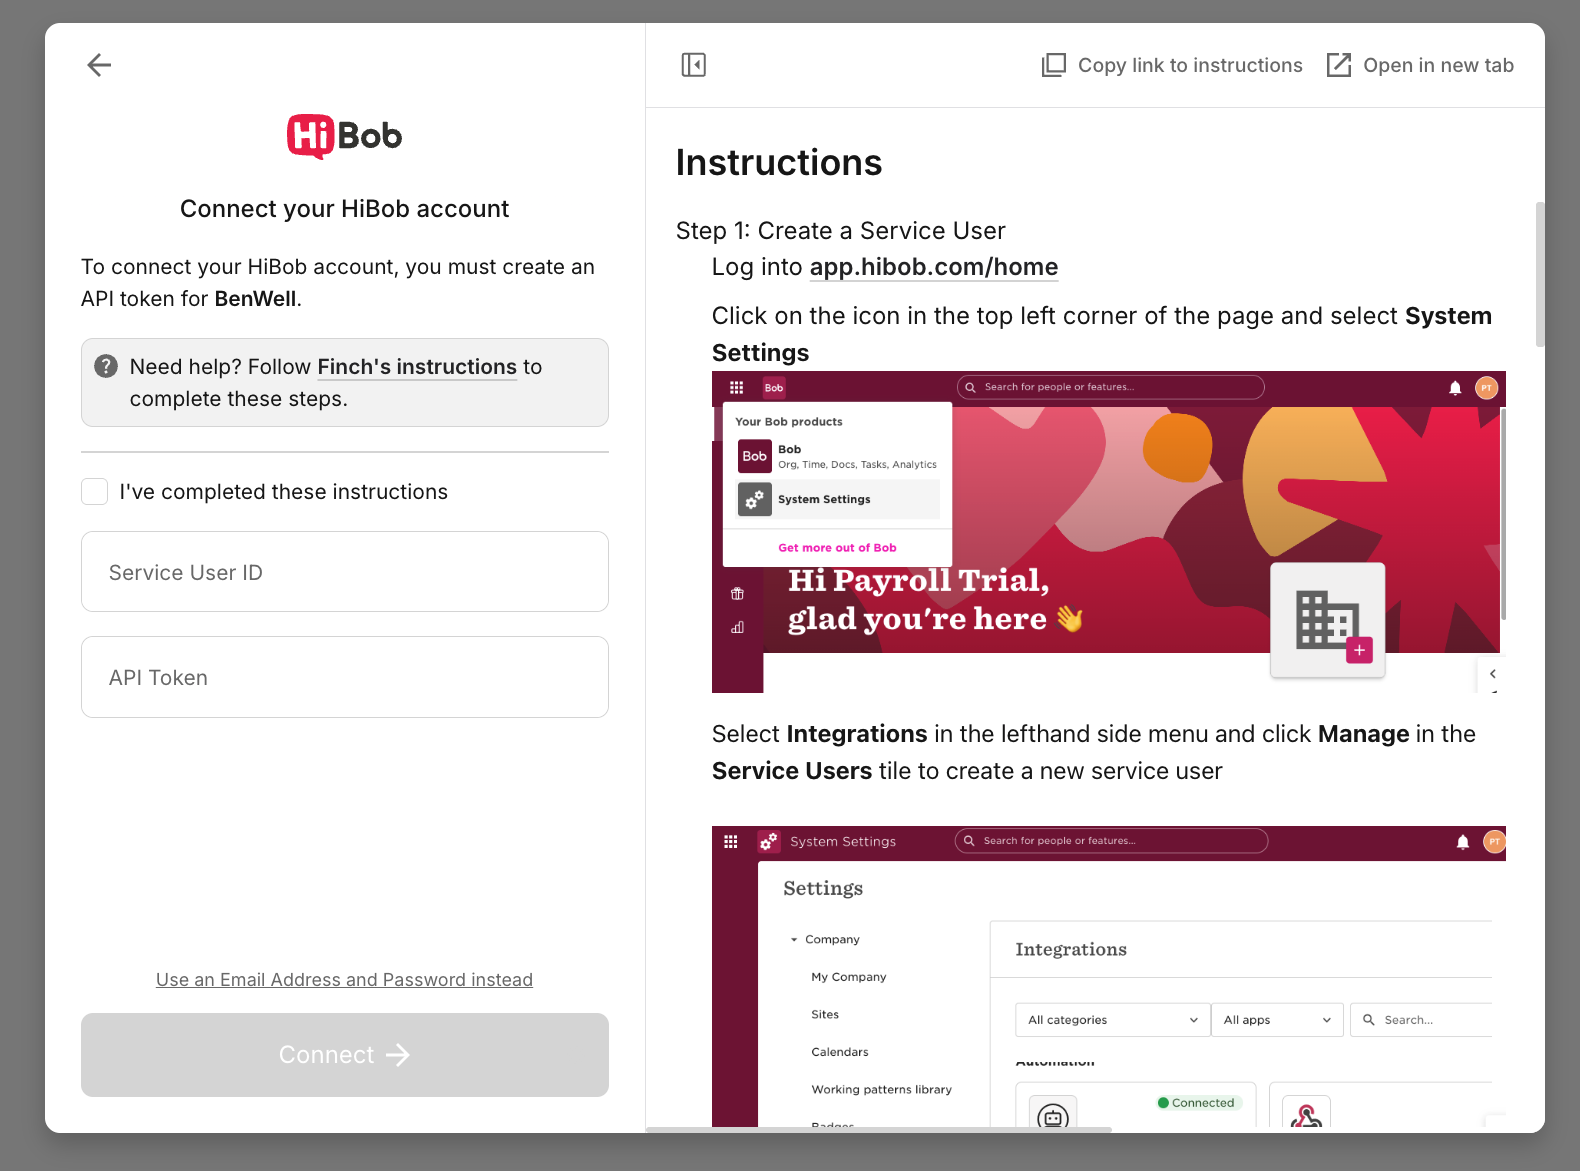Collapse the instructions side panel icon

click(693, 65)
